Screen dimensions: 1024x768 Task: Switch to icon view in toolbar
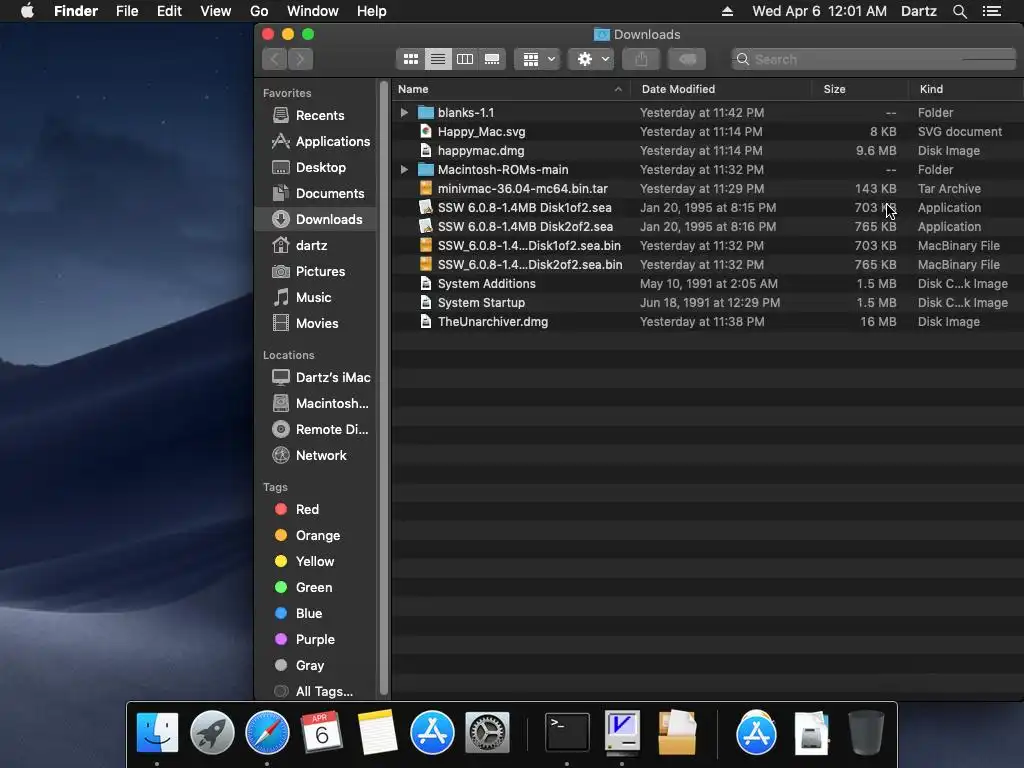(x=411, y=59)
